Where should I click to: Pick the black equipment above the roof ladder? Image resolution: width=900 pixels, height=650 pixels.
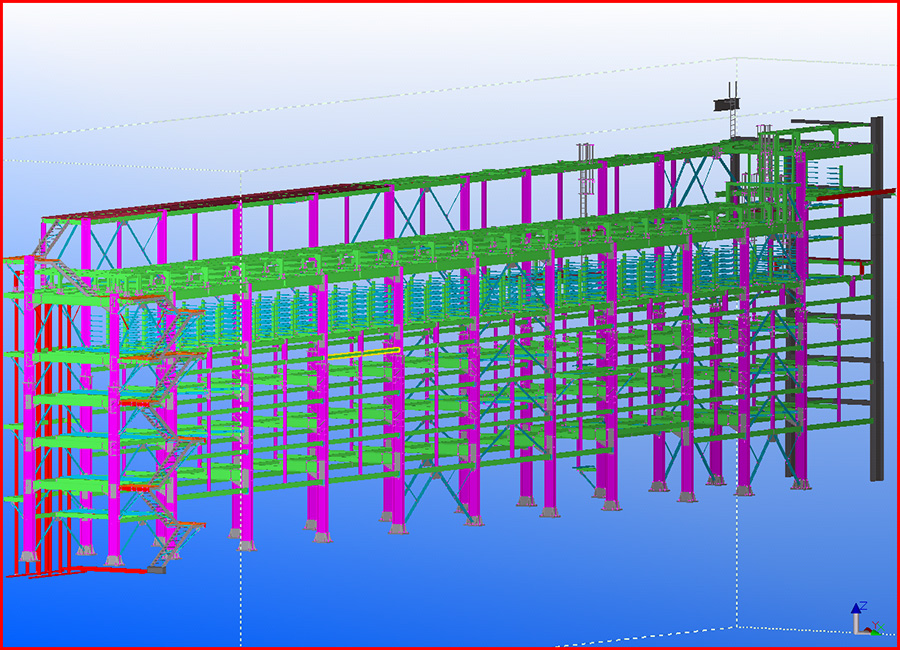(x=729, y=102)
